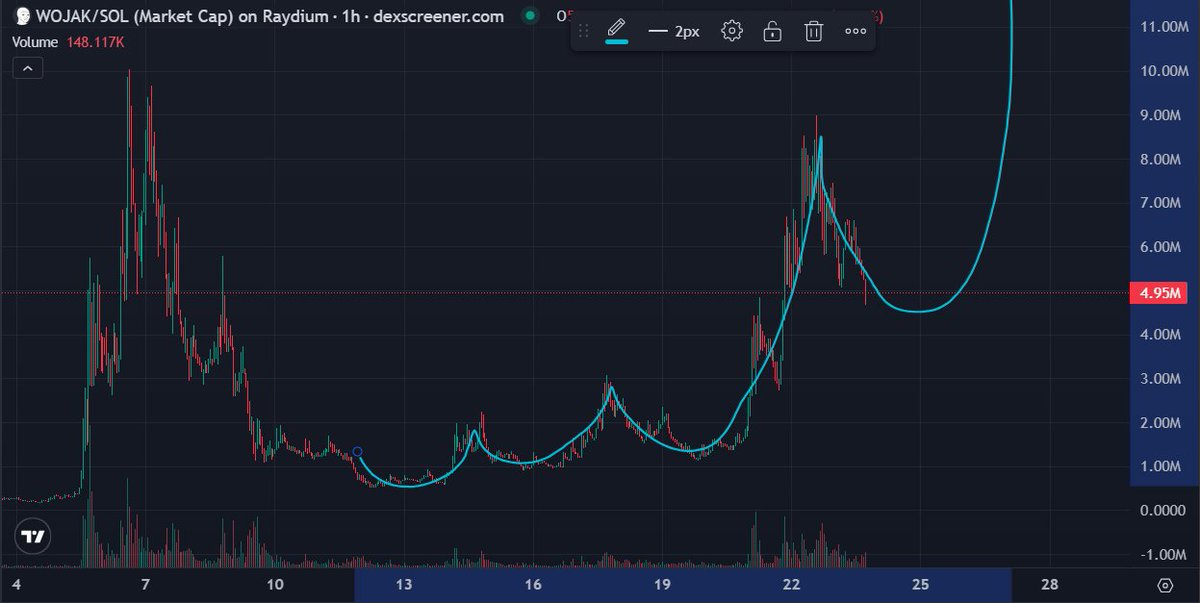Click date 16 on time axis

(x=533, y=585)
